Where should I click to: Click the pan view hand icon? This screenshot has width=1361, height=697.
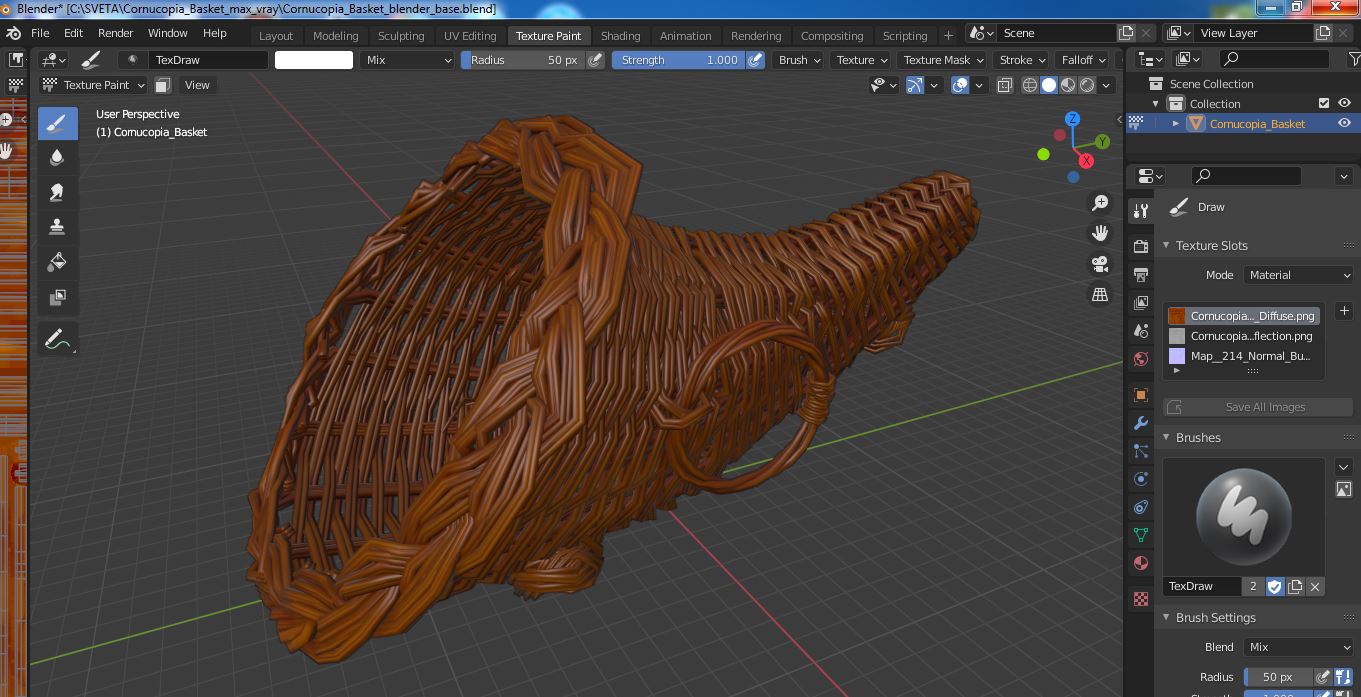click(x=1100, y=233)
